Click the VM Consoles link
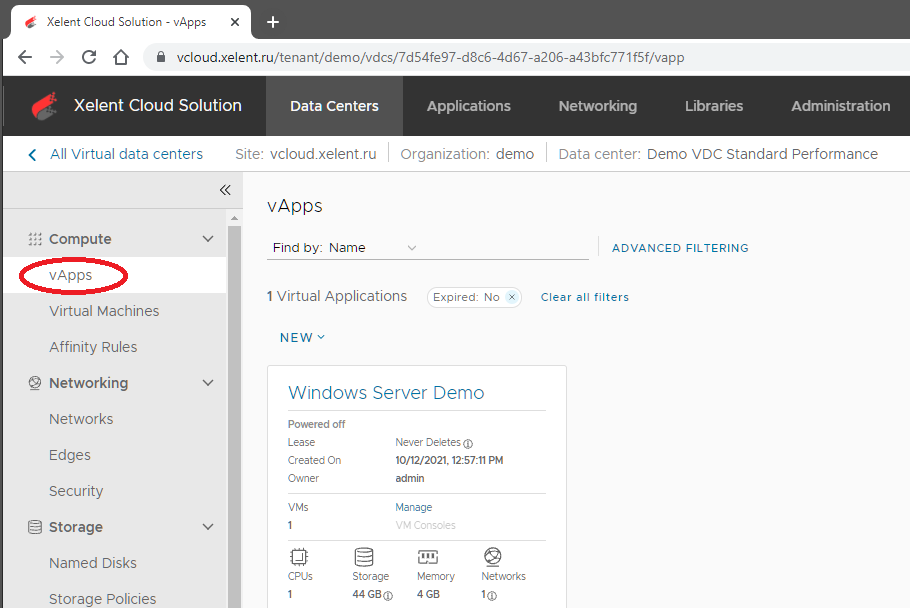910x608 pixels. [x=425, y=525]
